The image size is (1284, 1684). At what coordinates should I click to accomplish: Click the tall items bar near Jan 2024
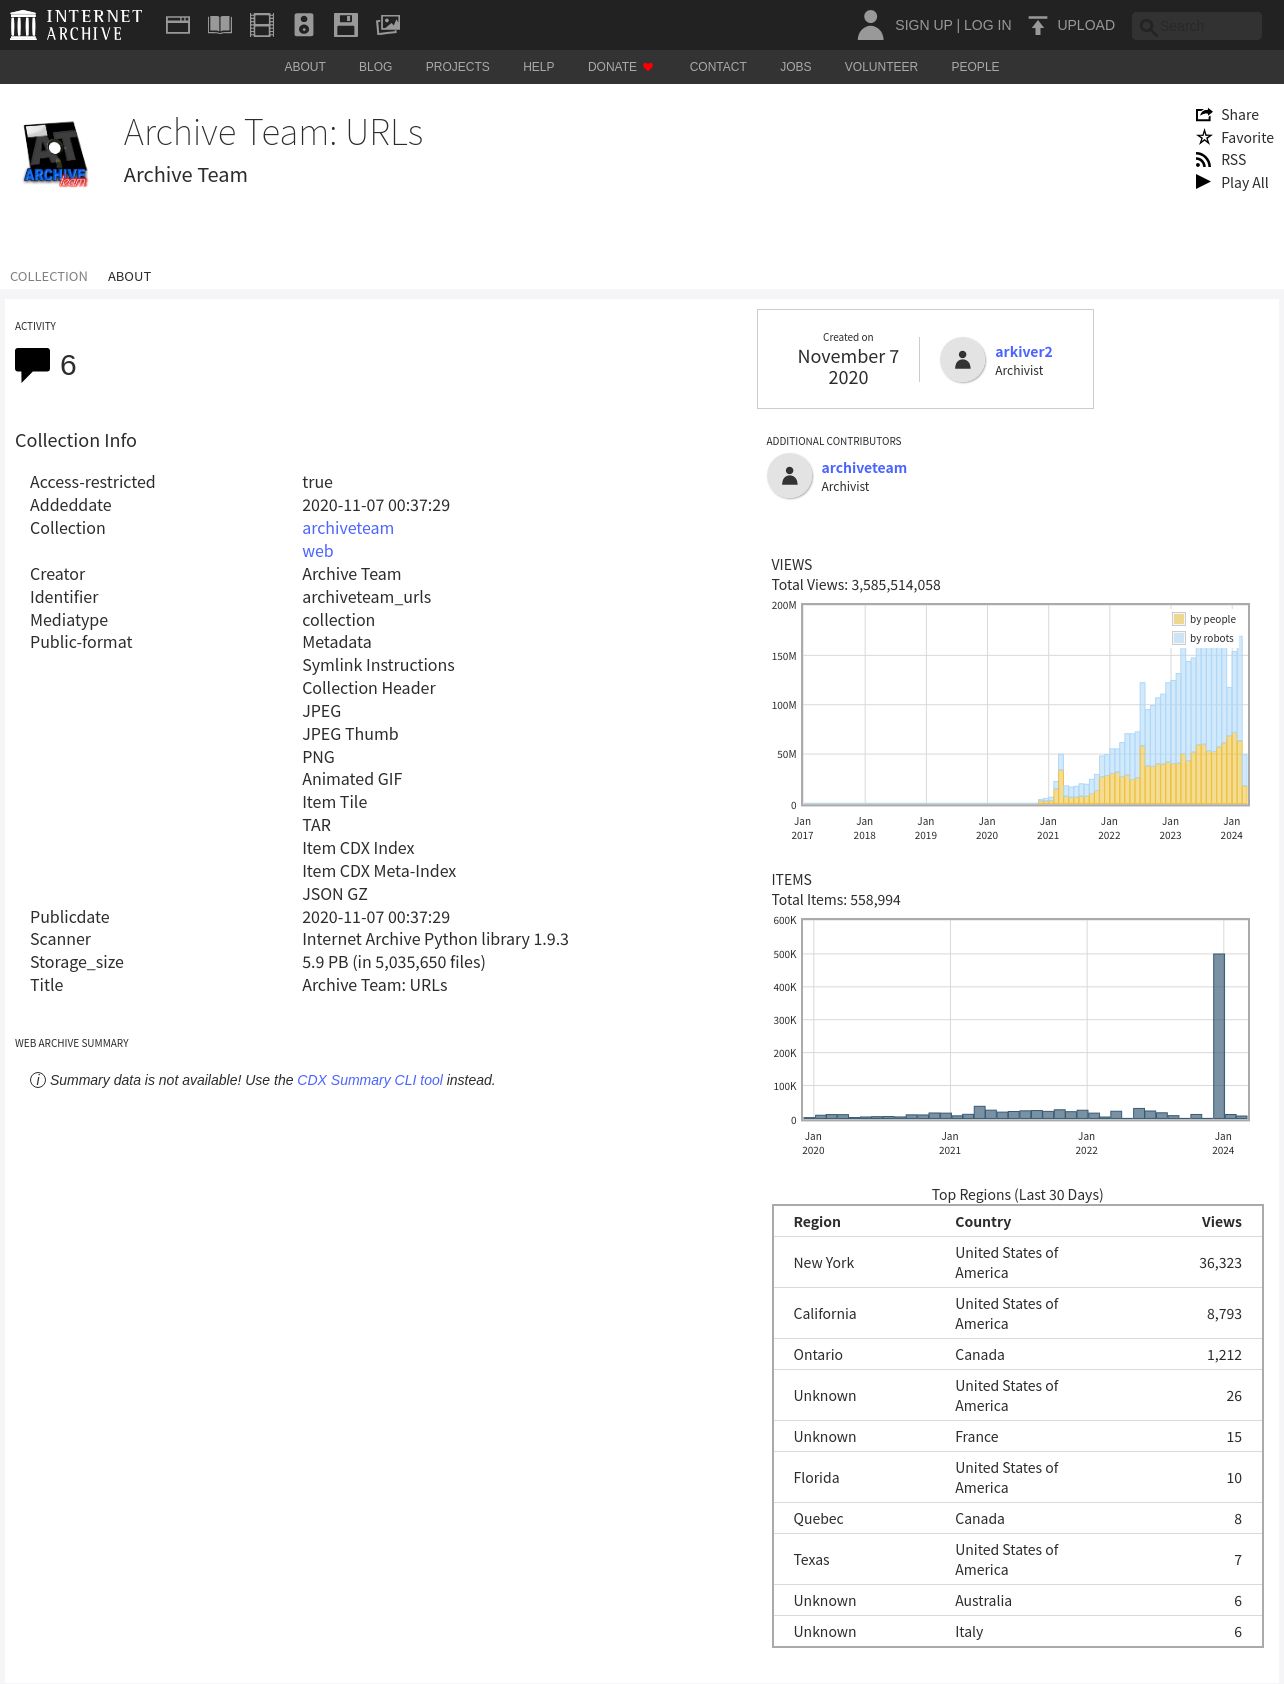click(1219, 1036)
